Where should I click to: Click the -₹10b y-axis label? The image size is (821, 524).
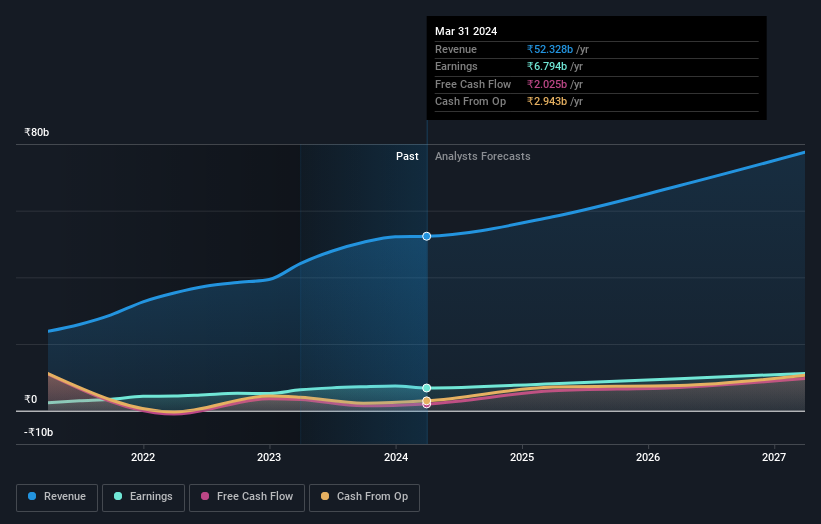(x=39, y=432)
